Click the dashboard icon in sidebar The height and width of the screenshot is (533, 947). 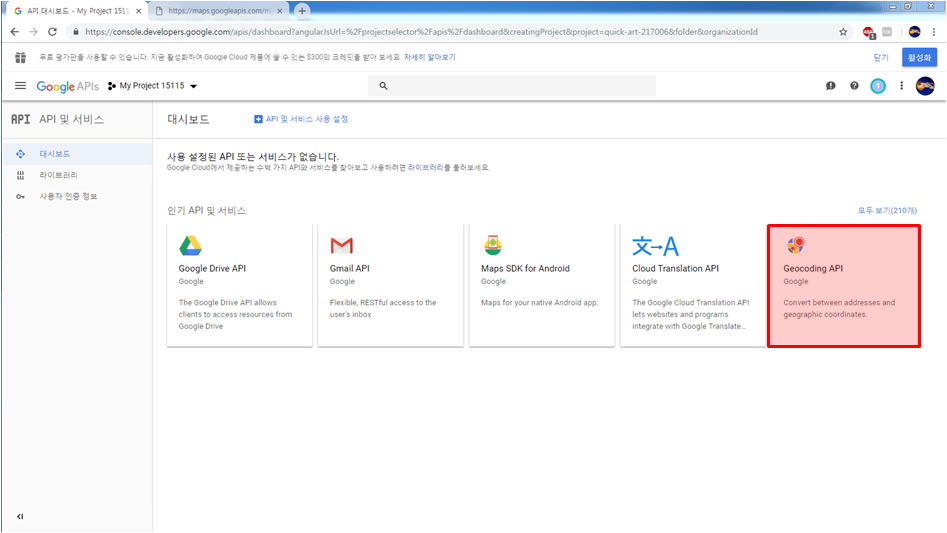(21, 154)
